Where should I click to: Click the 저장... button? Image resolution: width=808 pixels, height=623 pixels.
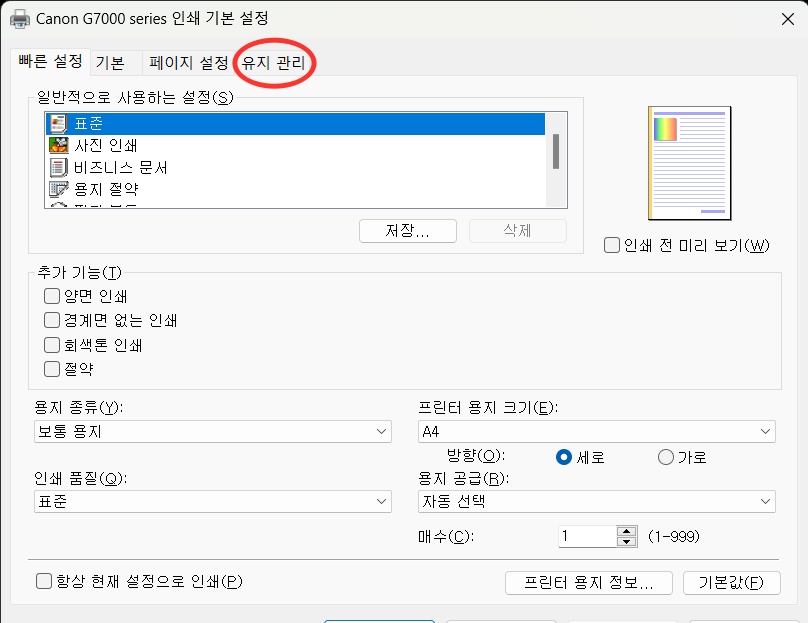(x=408, y=230)
